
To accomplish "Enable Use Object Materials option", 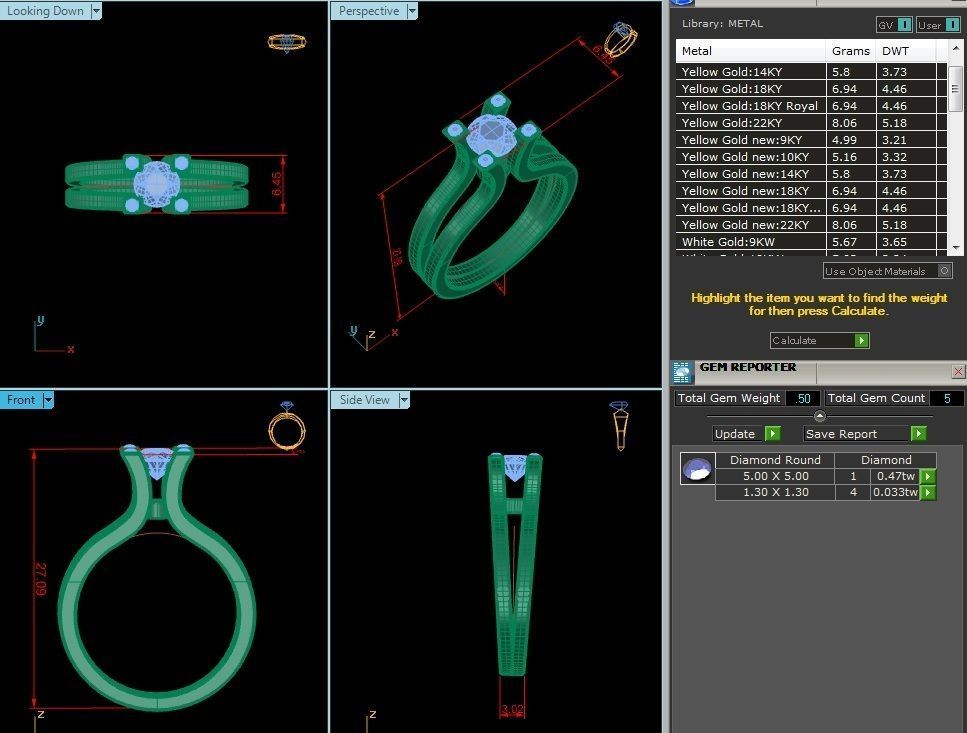I will coord(944,271).
